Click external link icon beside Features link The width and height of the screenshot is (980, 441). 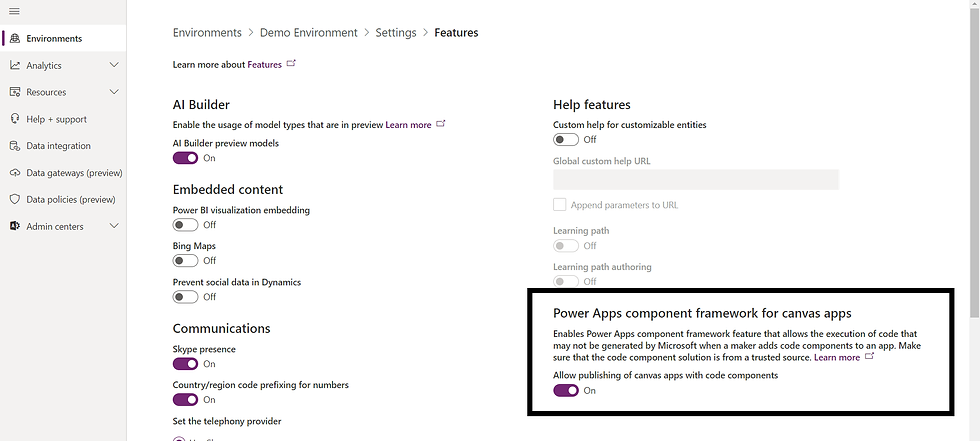pos(291,64)
